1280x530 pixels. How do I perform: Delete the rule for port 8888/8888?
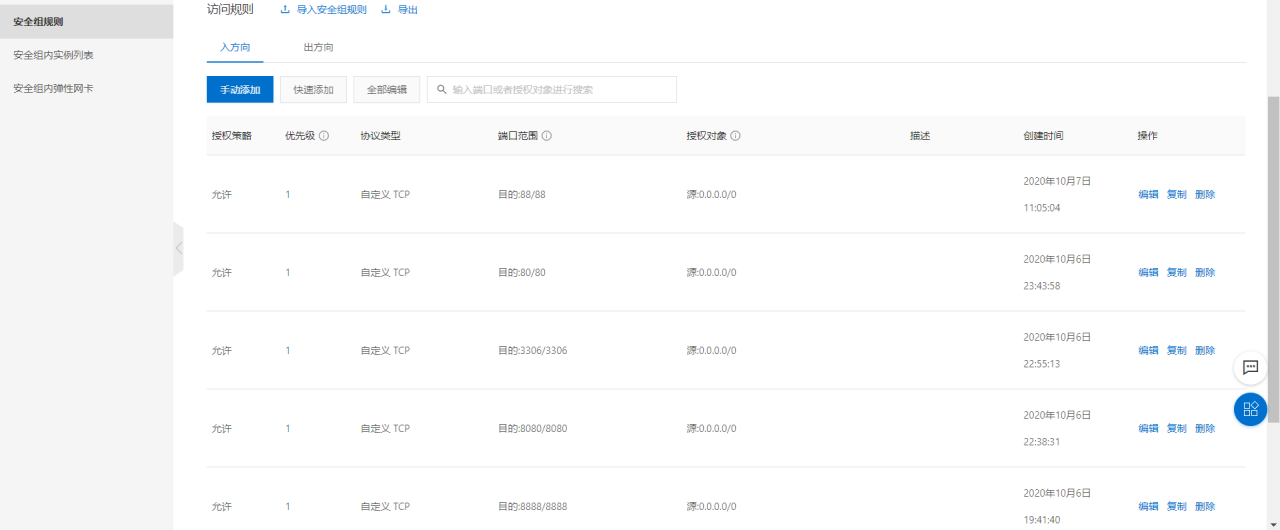point(1205,507)
